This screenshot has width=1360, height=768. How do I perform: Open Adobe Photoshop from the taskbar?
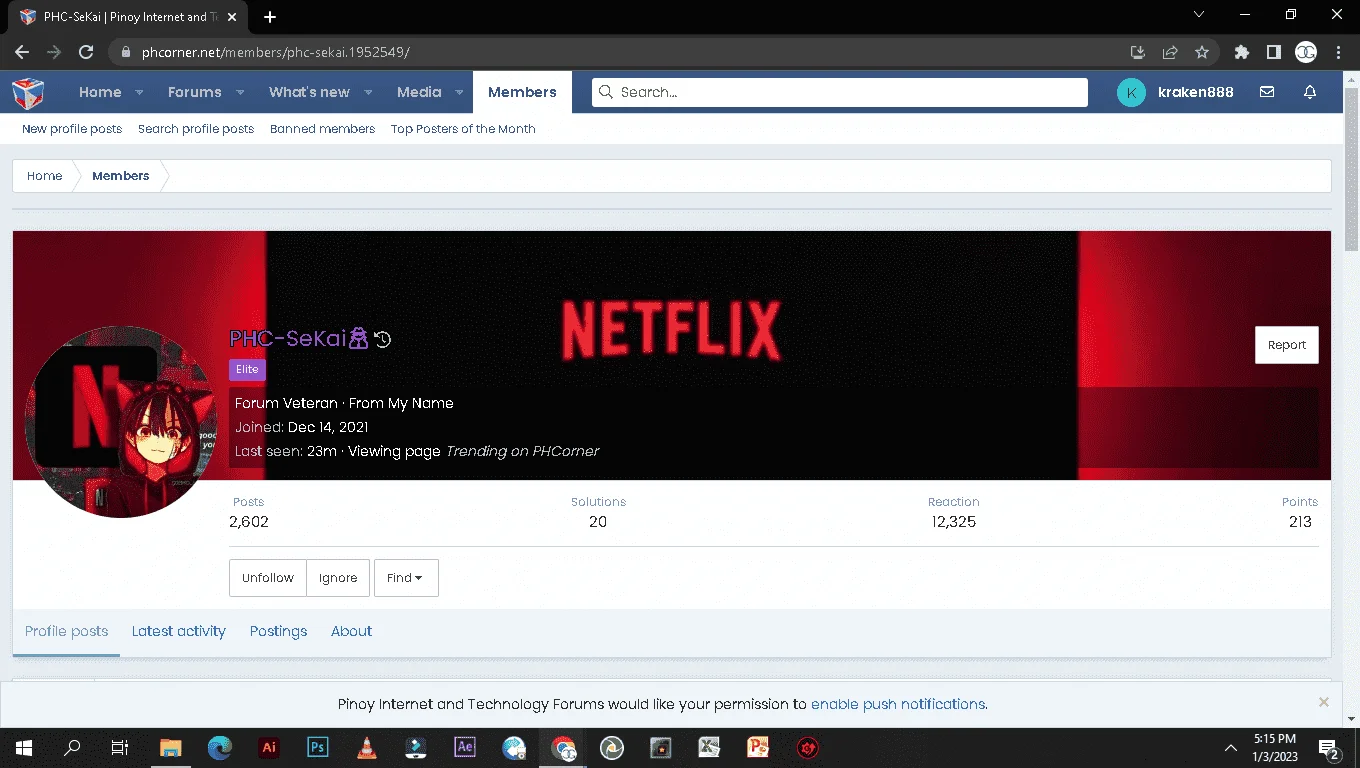[x=317, y=747]
